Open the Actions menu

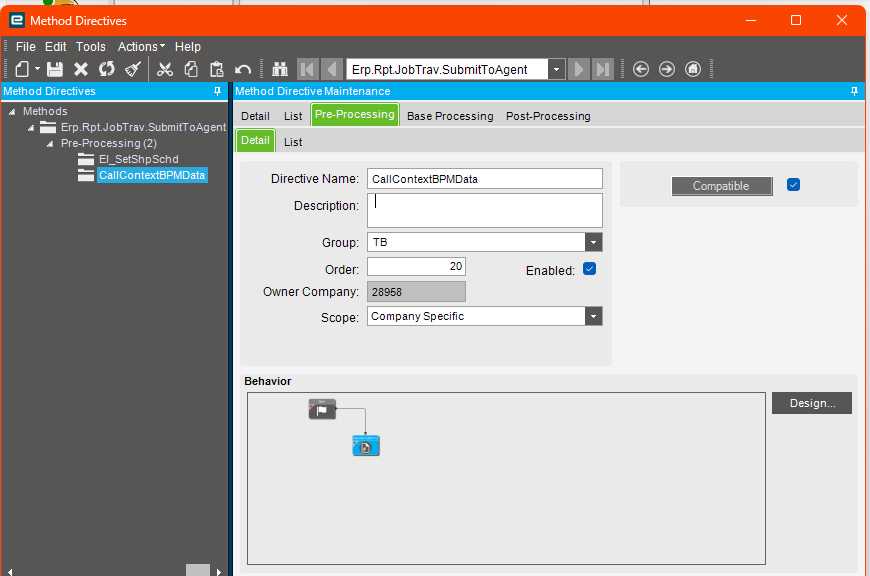tap(141, 47)
